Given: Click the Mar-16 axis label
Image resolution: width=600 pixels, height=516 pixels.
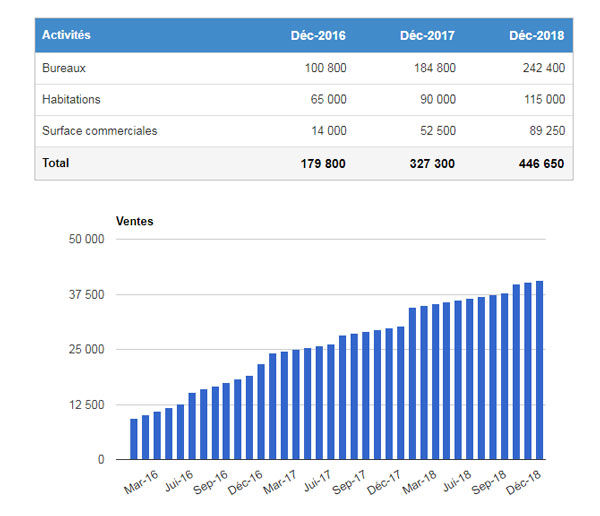Looking at the screenshot, I should click(141, 482).
